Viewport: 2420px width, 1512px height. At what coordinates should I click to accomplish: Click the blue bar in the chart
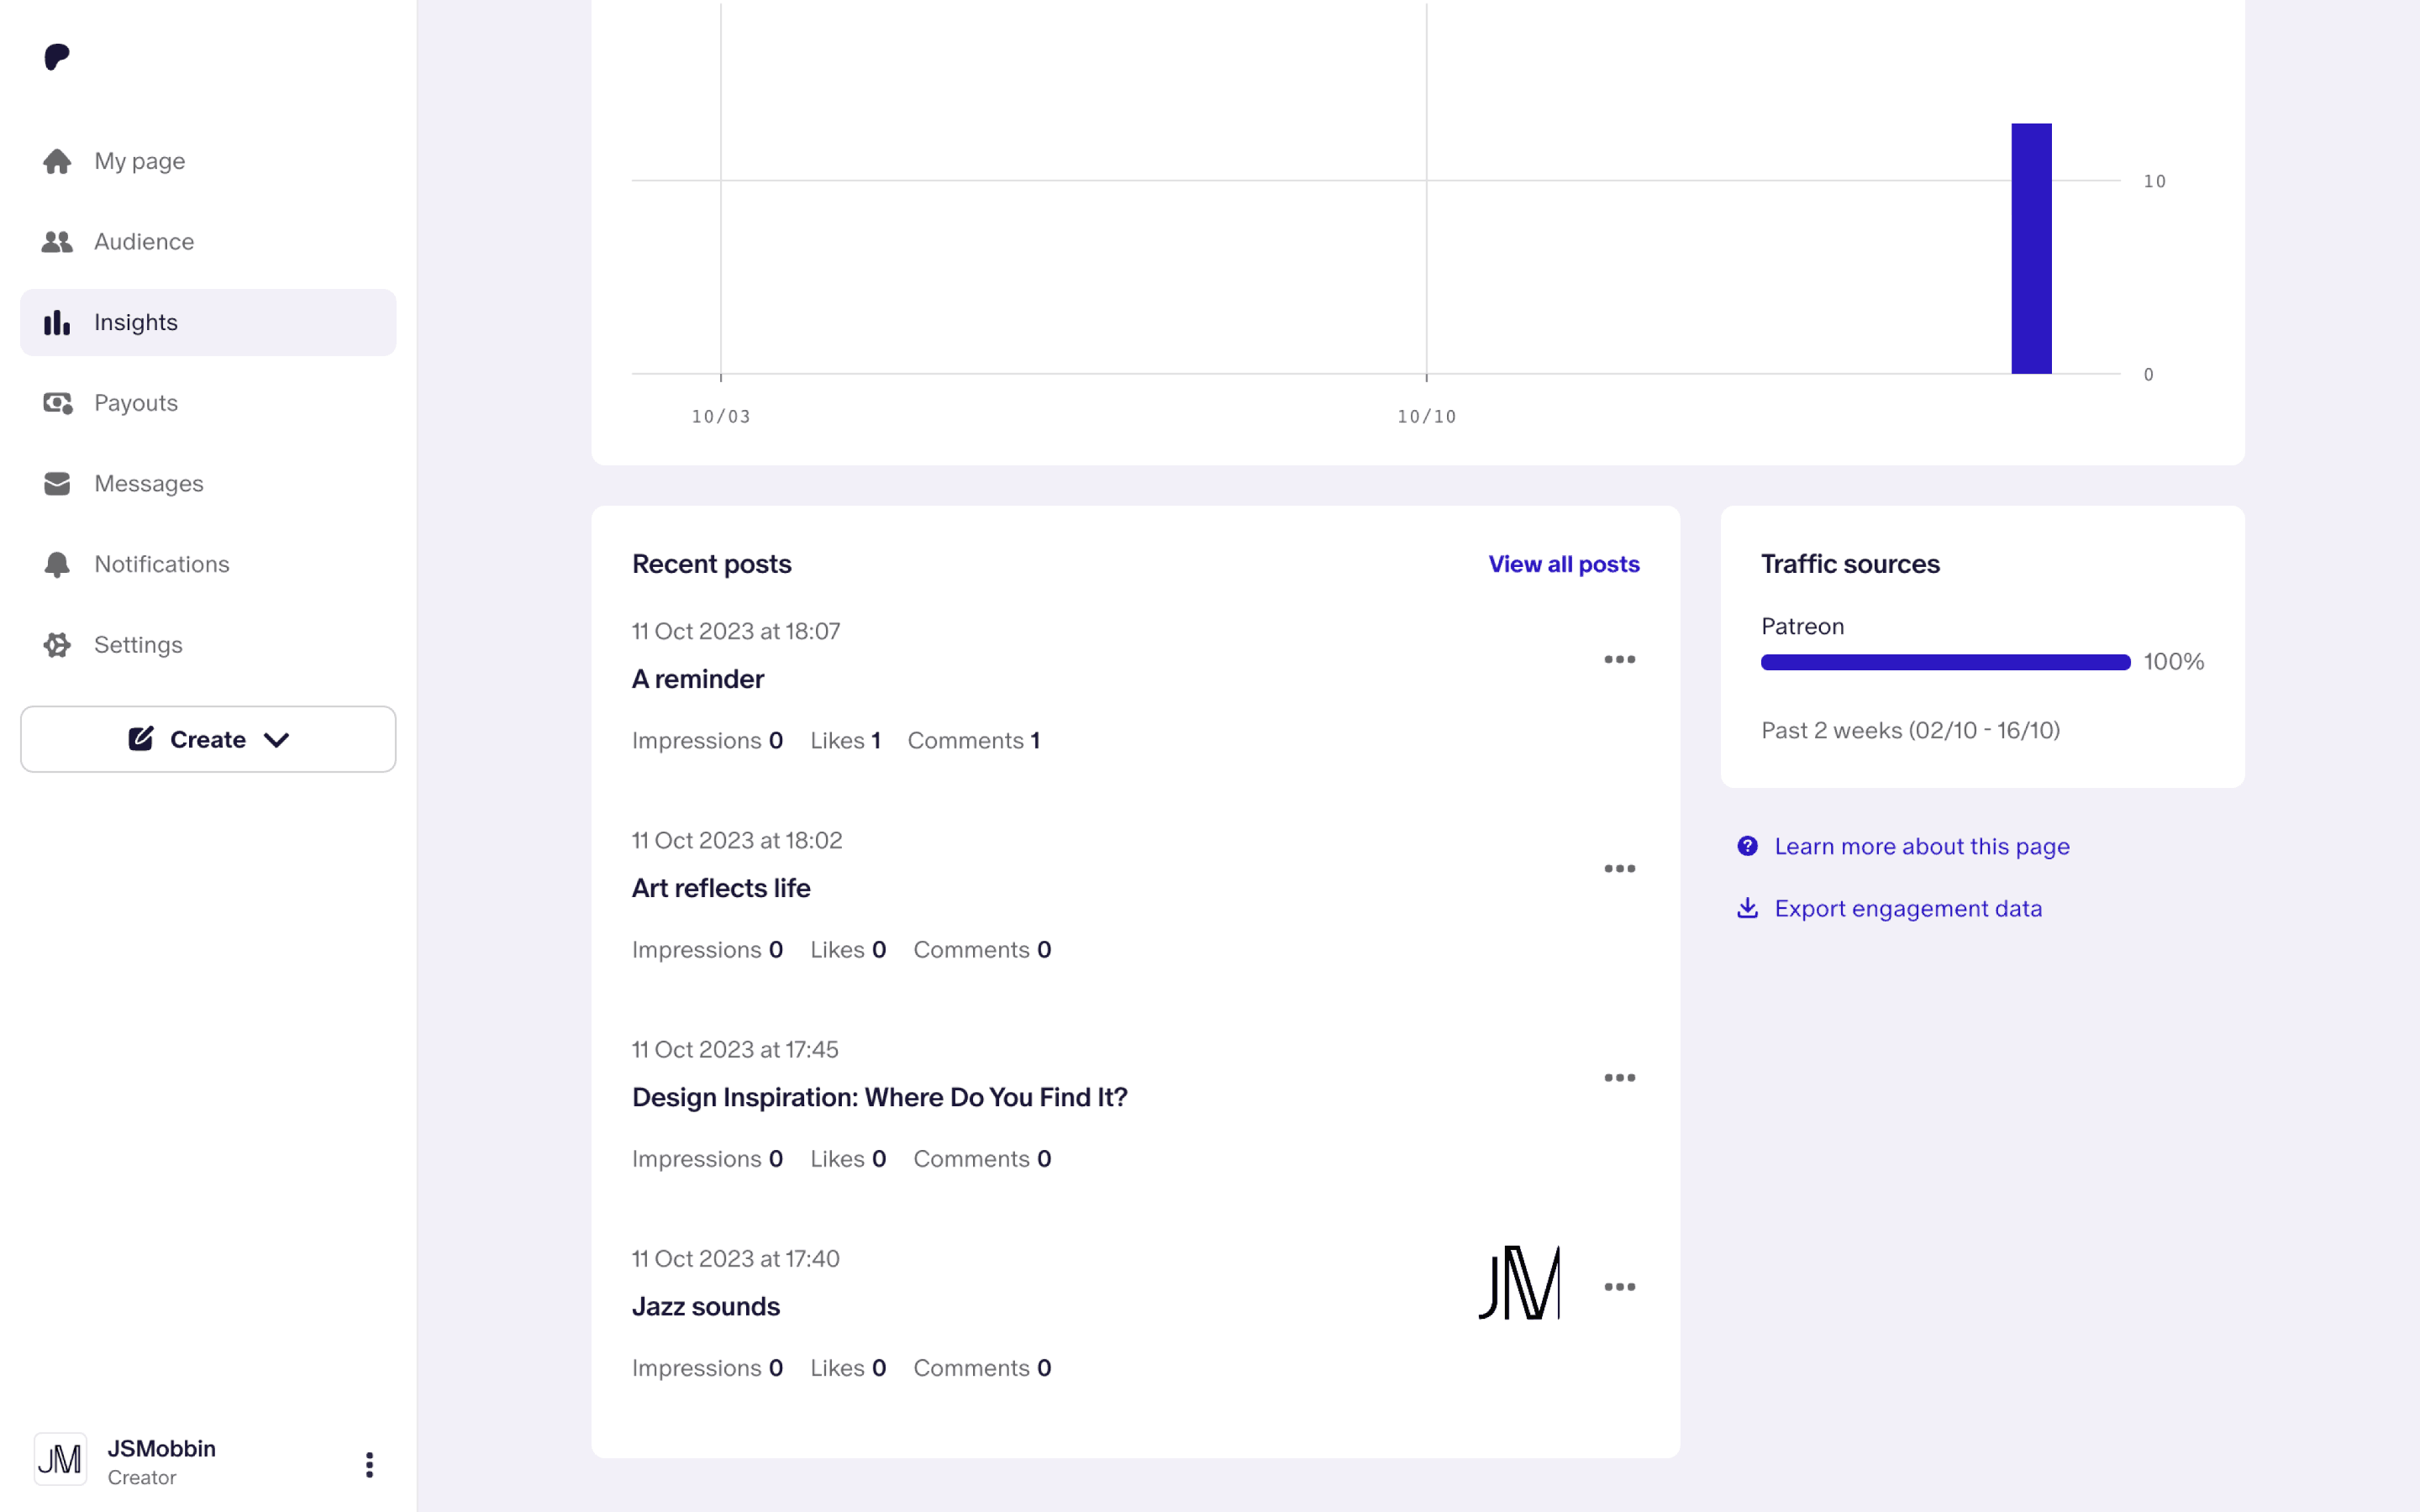[x=2031, y=249]
